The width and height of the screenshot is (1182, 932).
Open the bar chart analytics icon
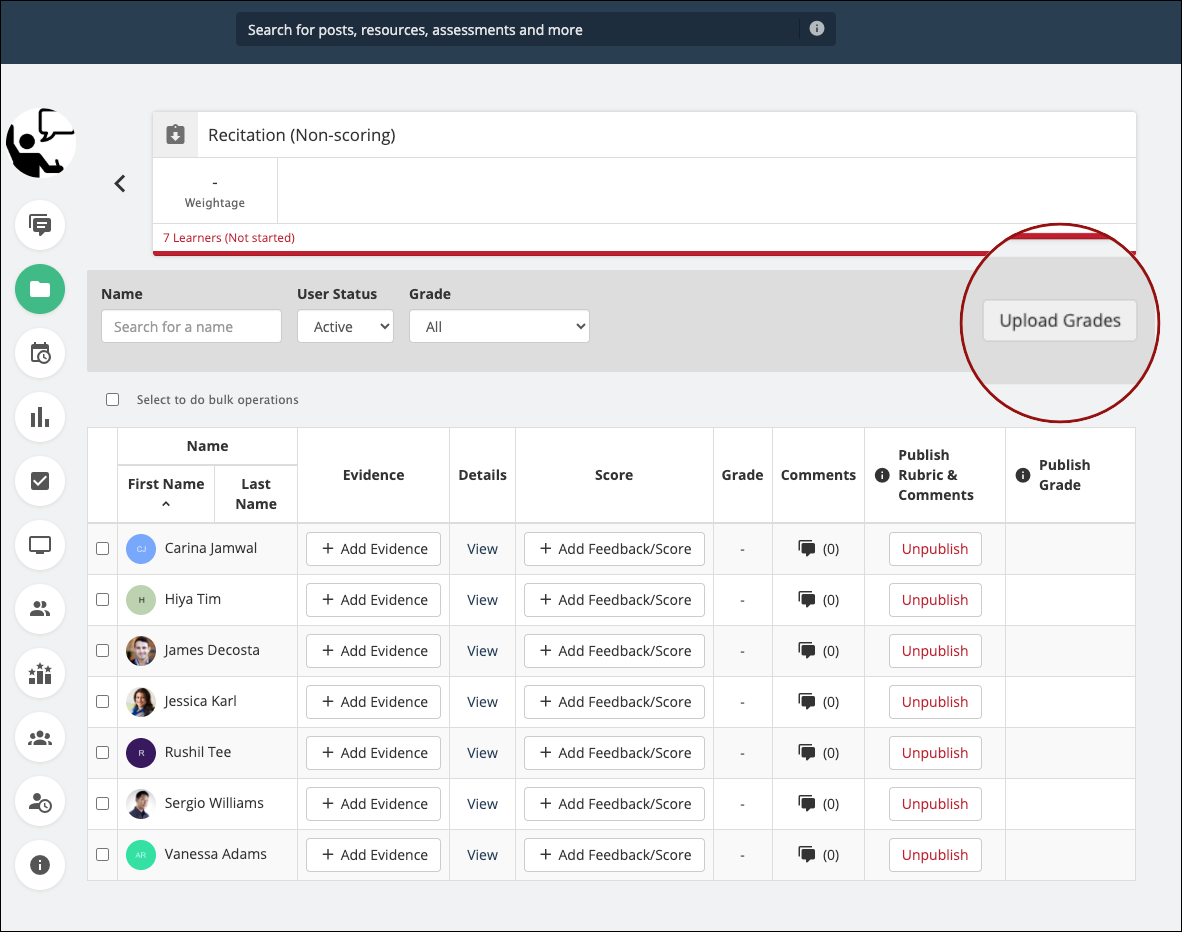click(x=40, y=417)
